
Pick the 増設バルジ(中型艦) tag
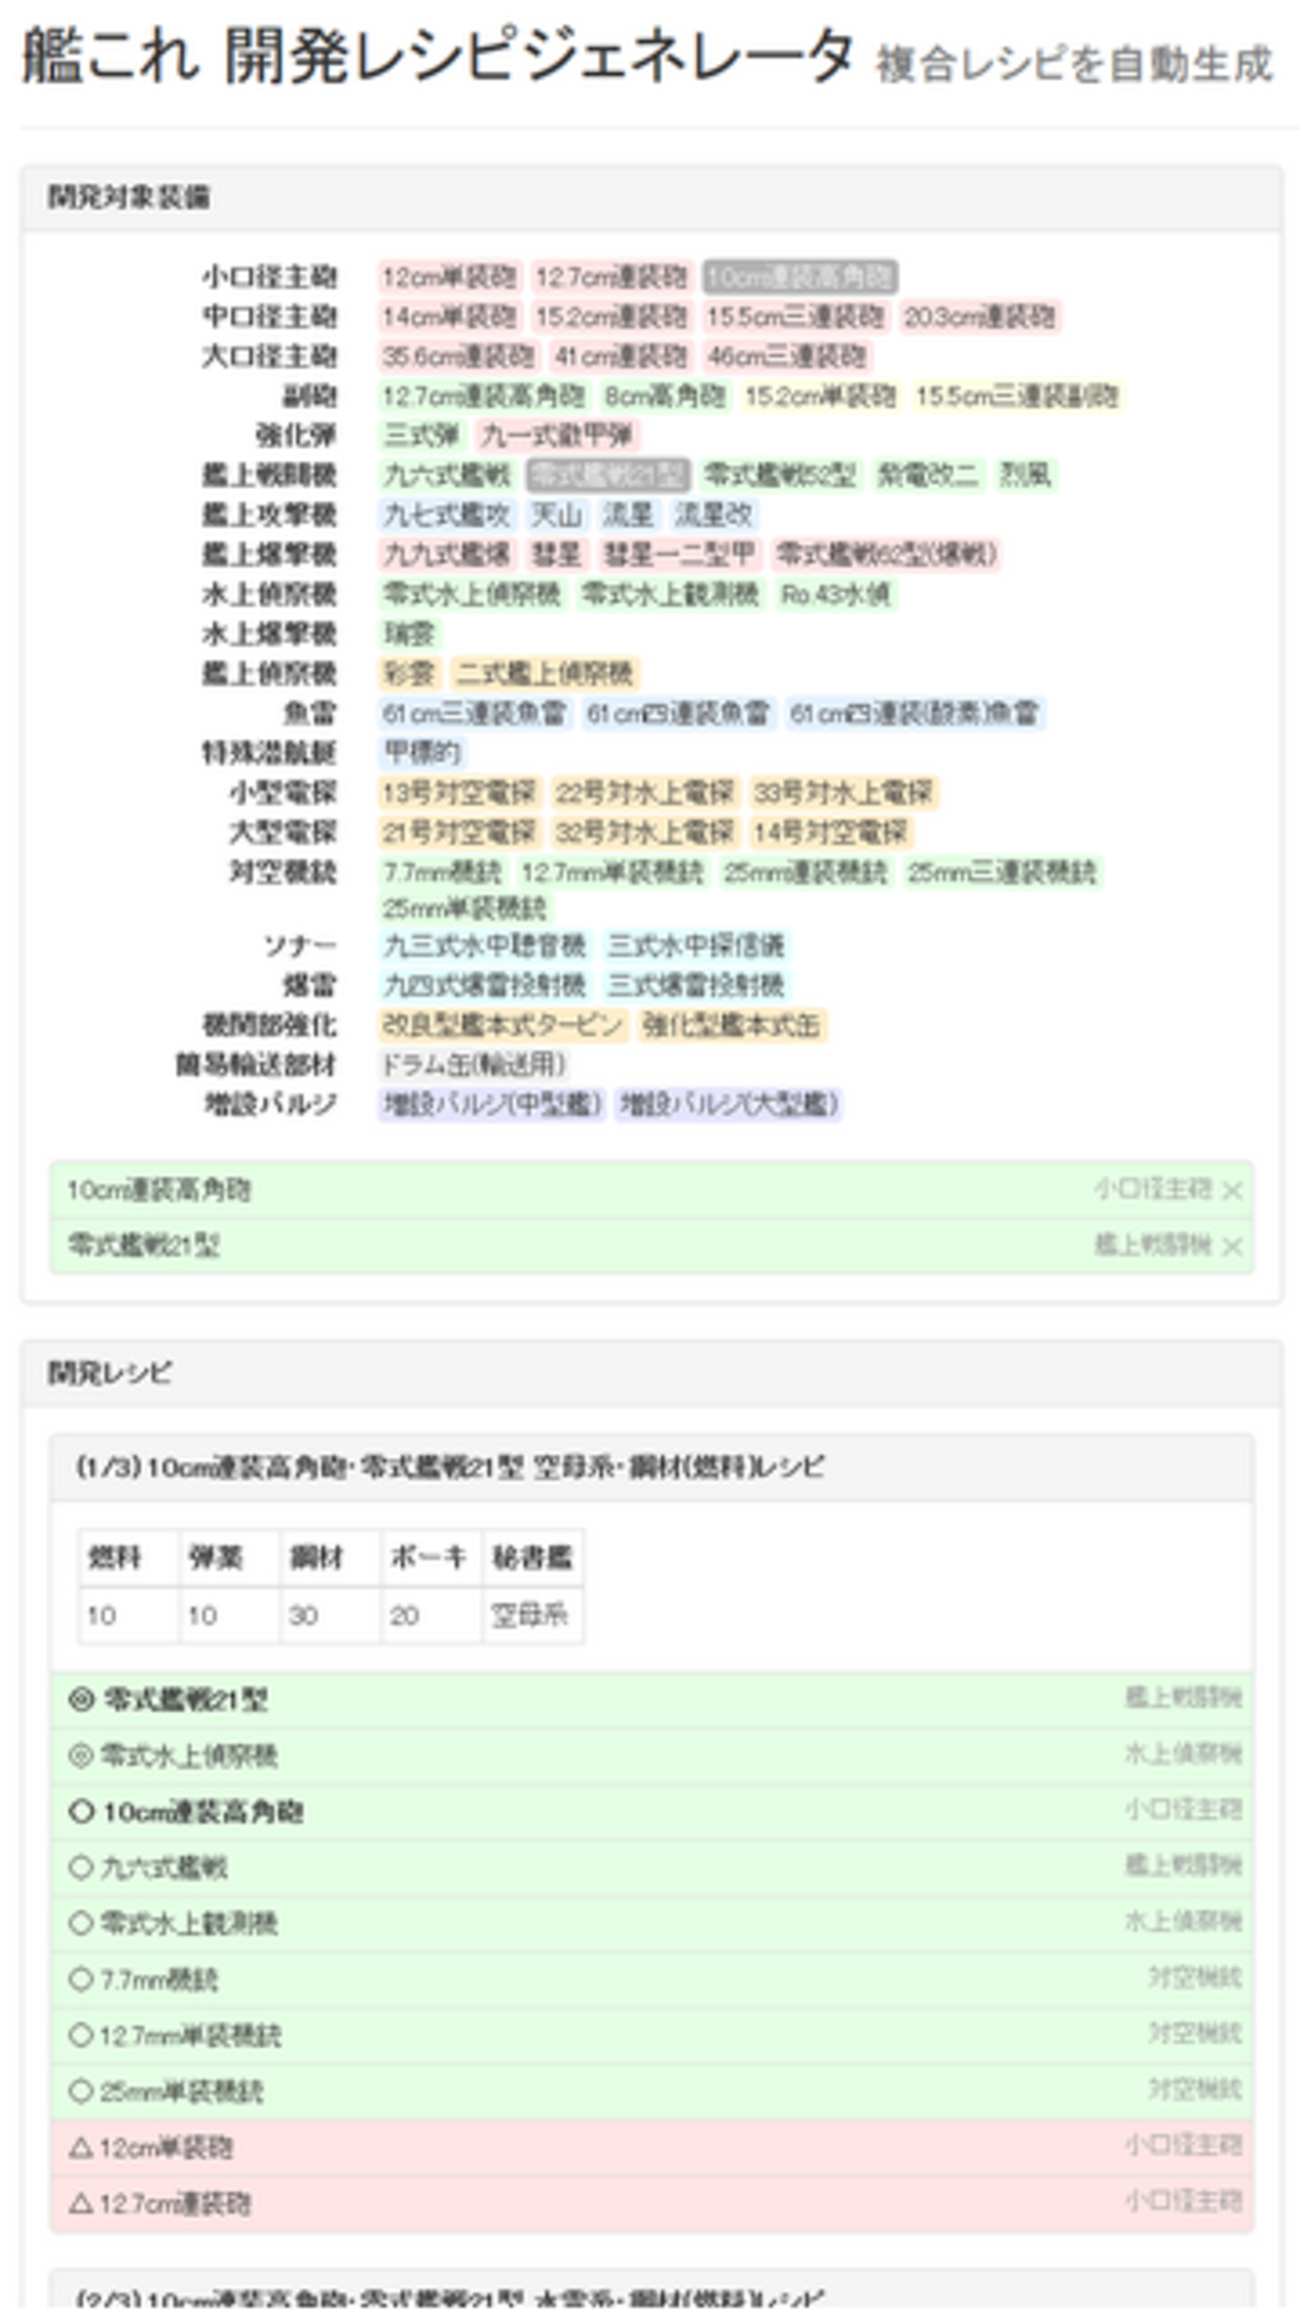(492, 1105)
